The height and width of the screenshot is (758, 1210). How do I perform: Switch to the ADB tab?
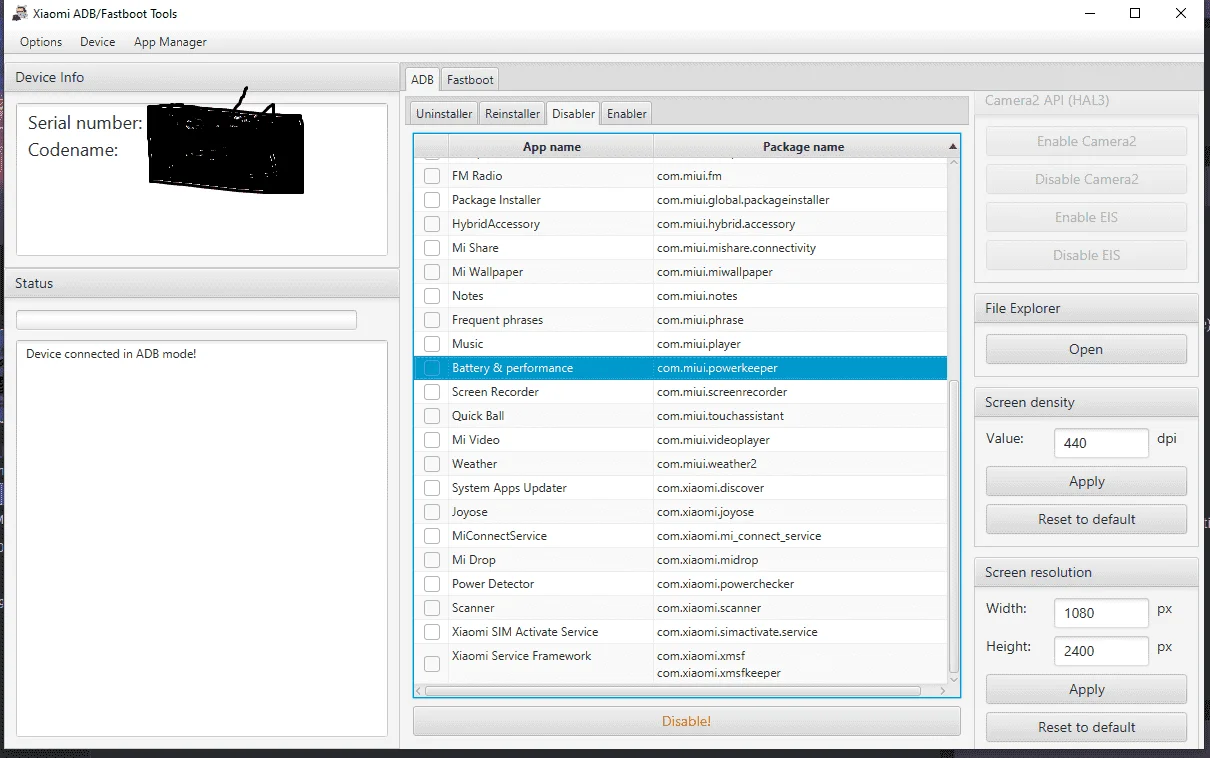click(422, 80)
